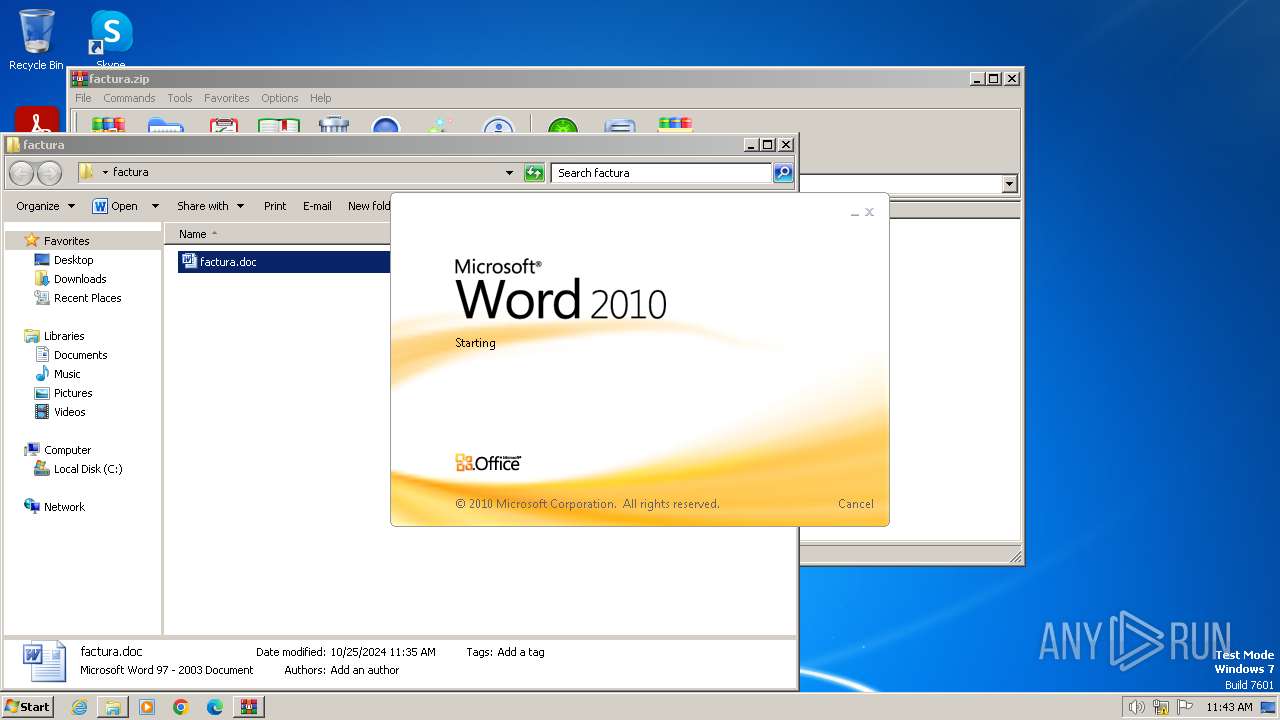Screen dimensions: 1280x720
Task: Switch to WinRAR from the taskbar
Action: coord(249,707)
